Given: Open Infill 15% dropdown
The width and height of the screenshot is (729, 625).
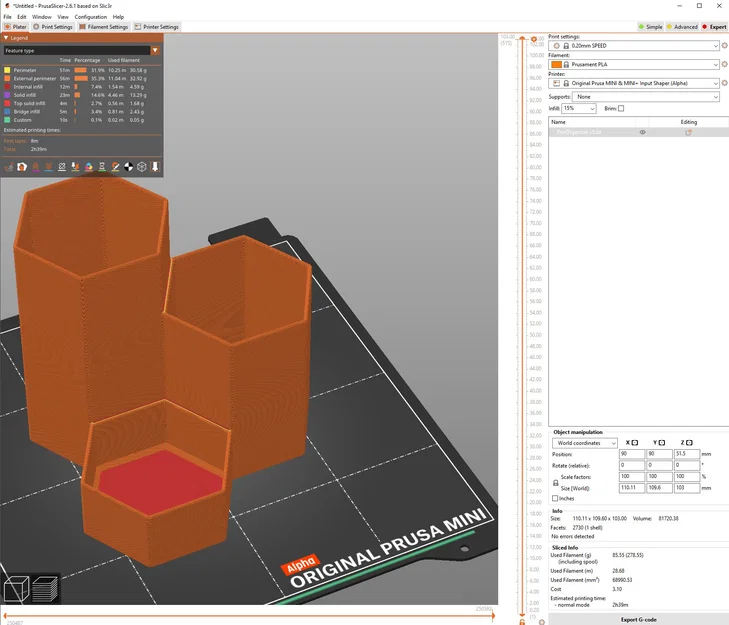Looking at the screenshot, I should point(579,108).
